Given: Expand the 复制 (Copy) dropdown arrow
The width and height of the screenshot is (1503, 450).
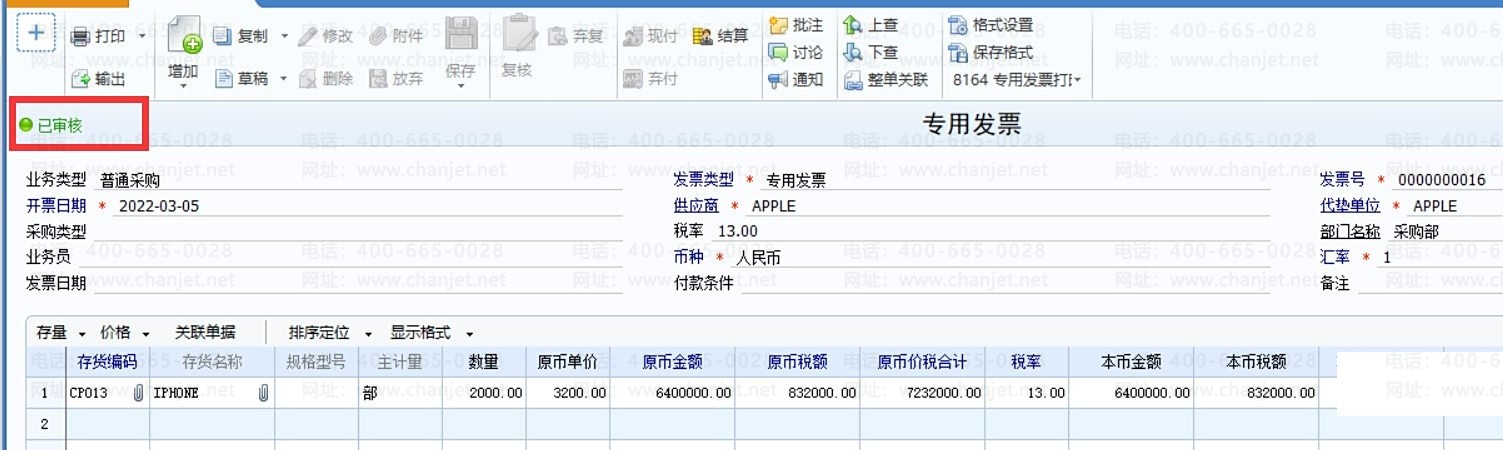Looking at the screenshot, I should click(x=284, y=37).
